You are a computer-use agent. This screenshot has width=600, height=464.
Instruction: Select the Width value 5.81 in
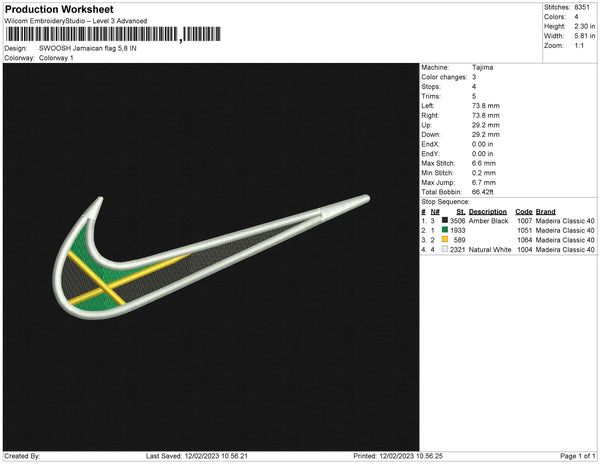click(584, 36)
